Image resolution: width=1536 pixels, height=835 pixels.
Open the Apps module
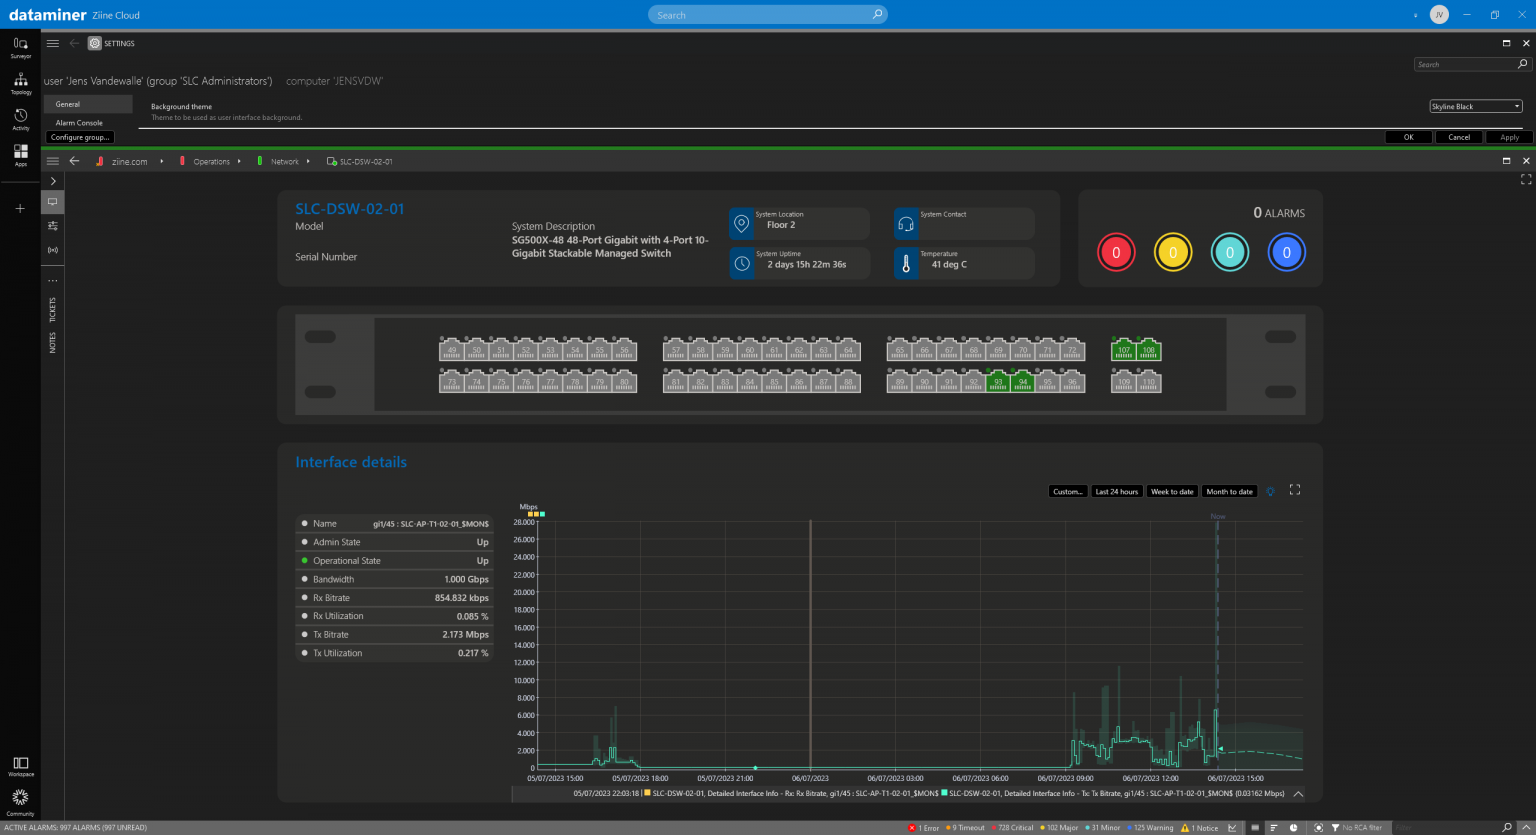pos(20,158)
